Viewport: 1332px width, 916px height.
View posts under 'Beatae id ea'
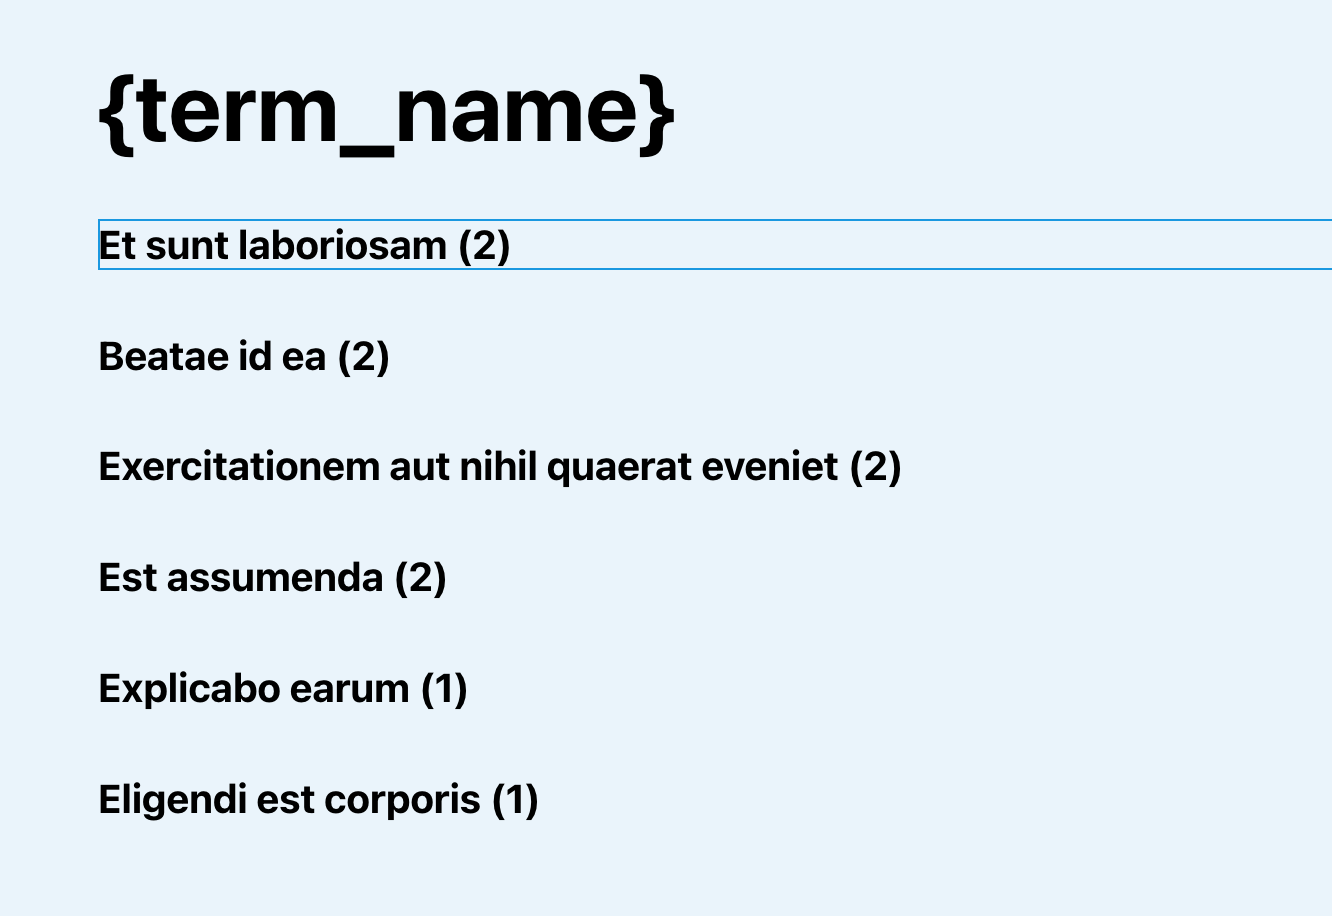[x=243, y=356]
